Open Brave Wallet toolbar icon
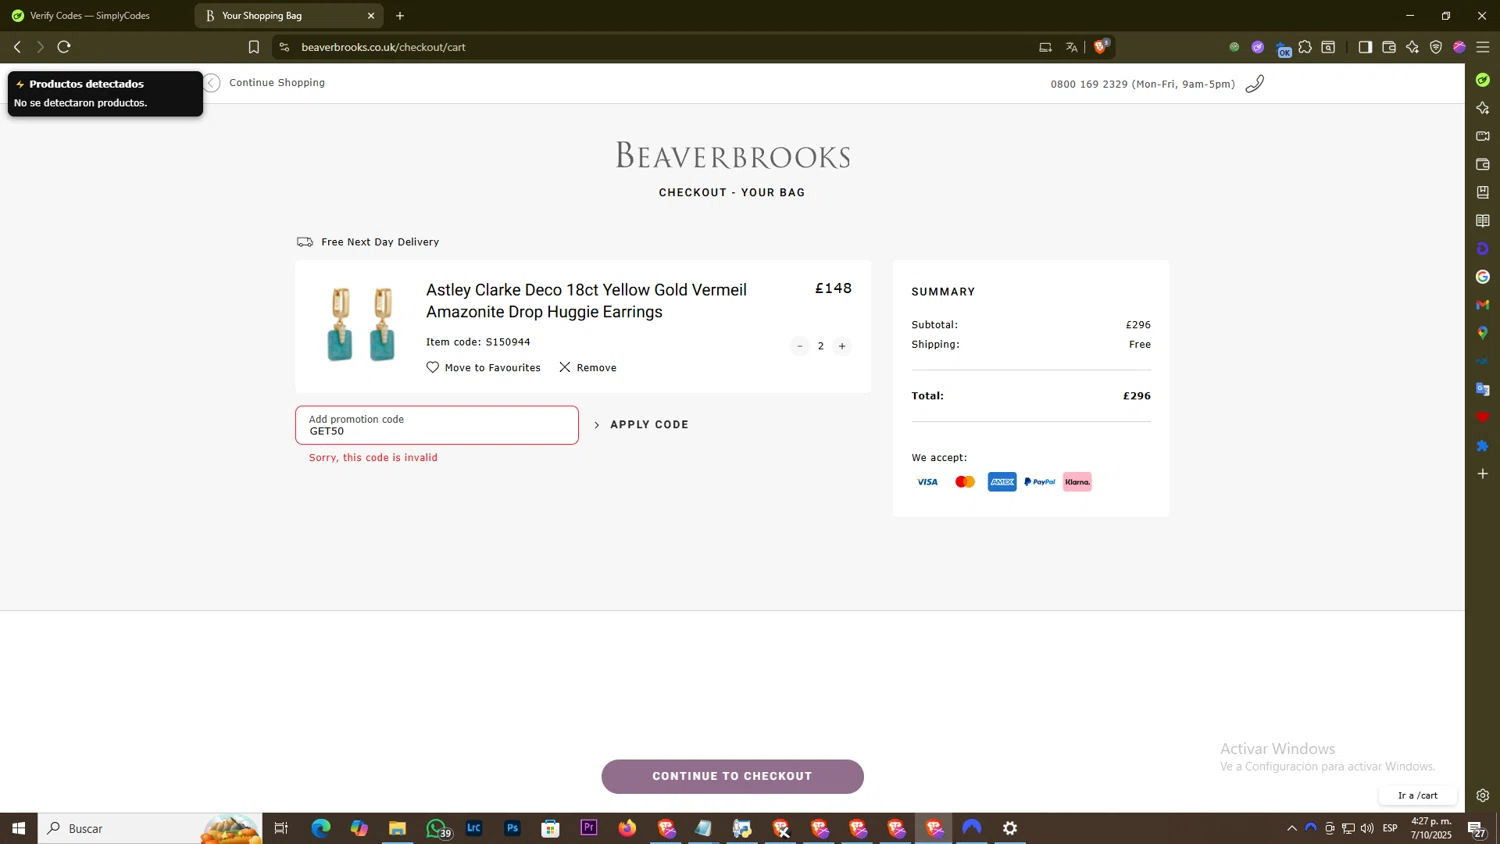Viewport: 1500px width, 844px height. coord(1389,47)
